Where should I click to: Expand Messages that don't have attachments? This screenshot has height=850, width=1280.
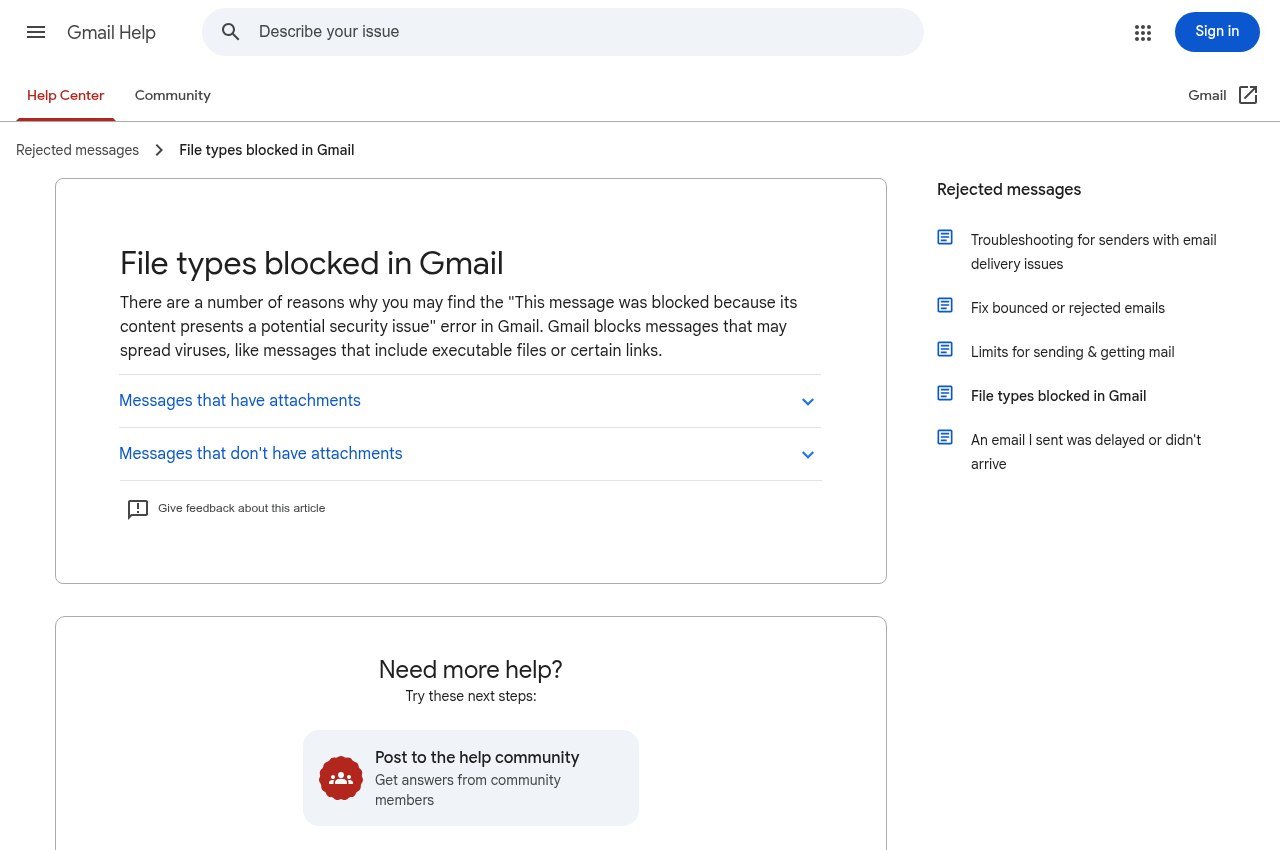click(470, 454)
